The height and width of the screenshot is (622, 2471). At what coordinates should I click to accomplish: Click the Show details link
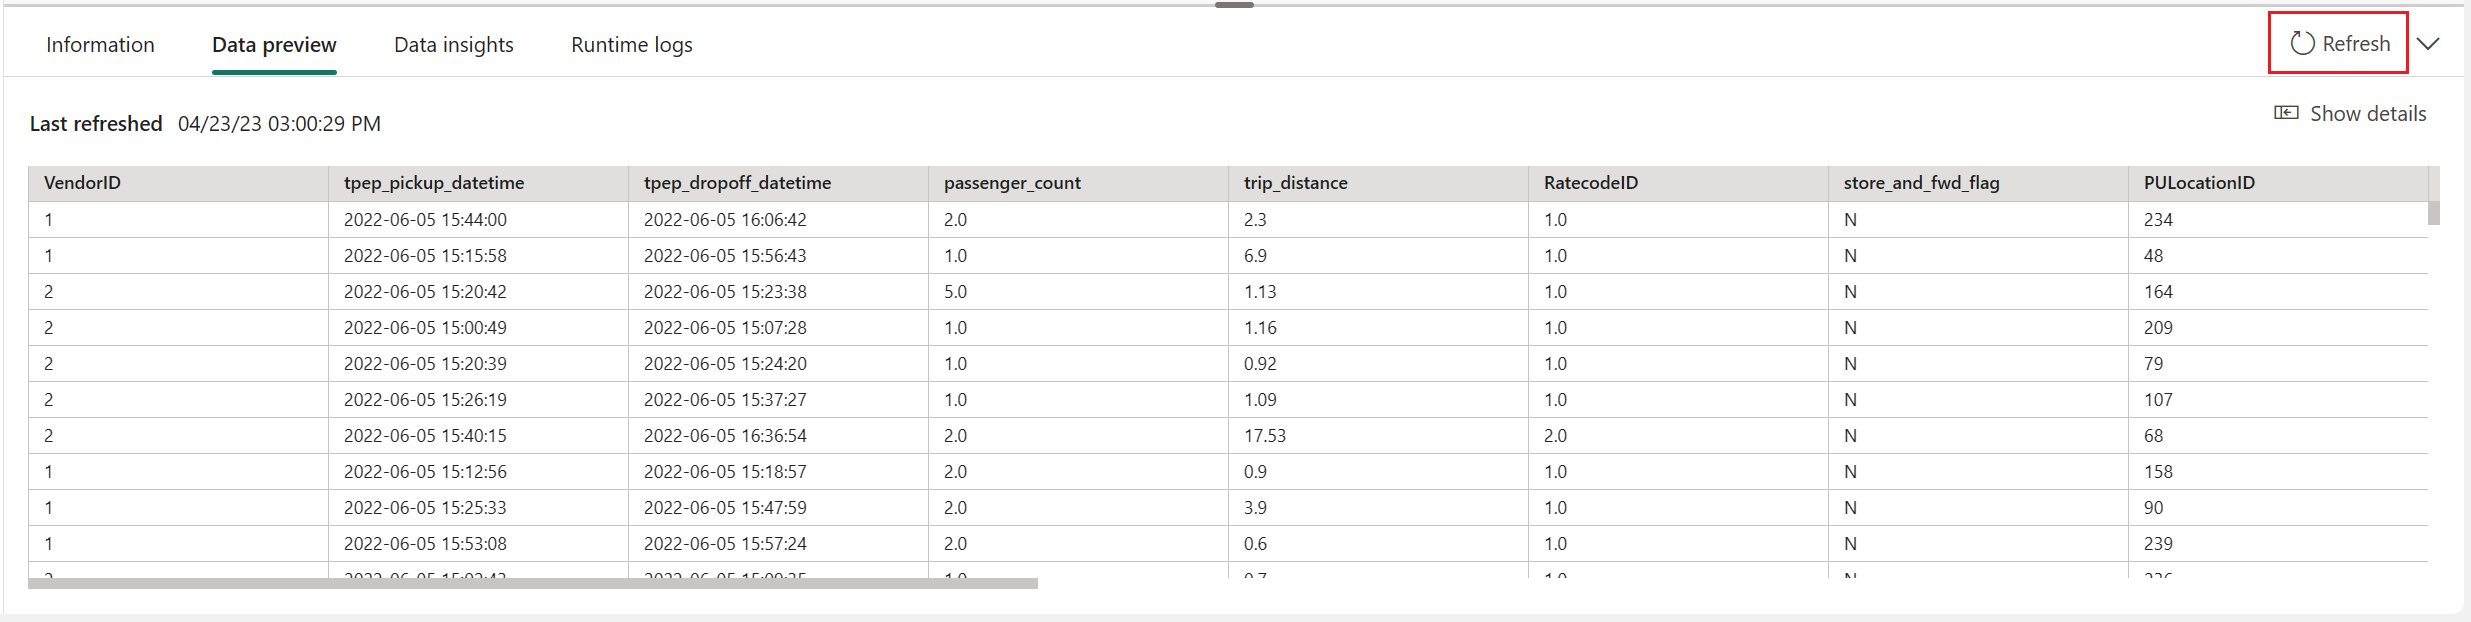pyautogui.click(x=2368, y=114)
